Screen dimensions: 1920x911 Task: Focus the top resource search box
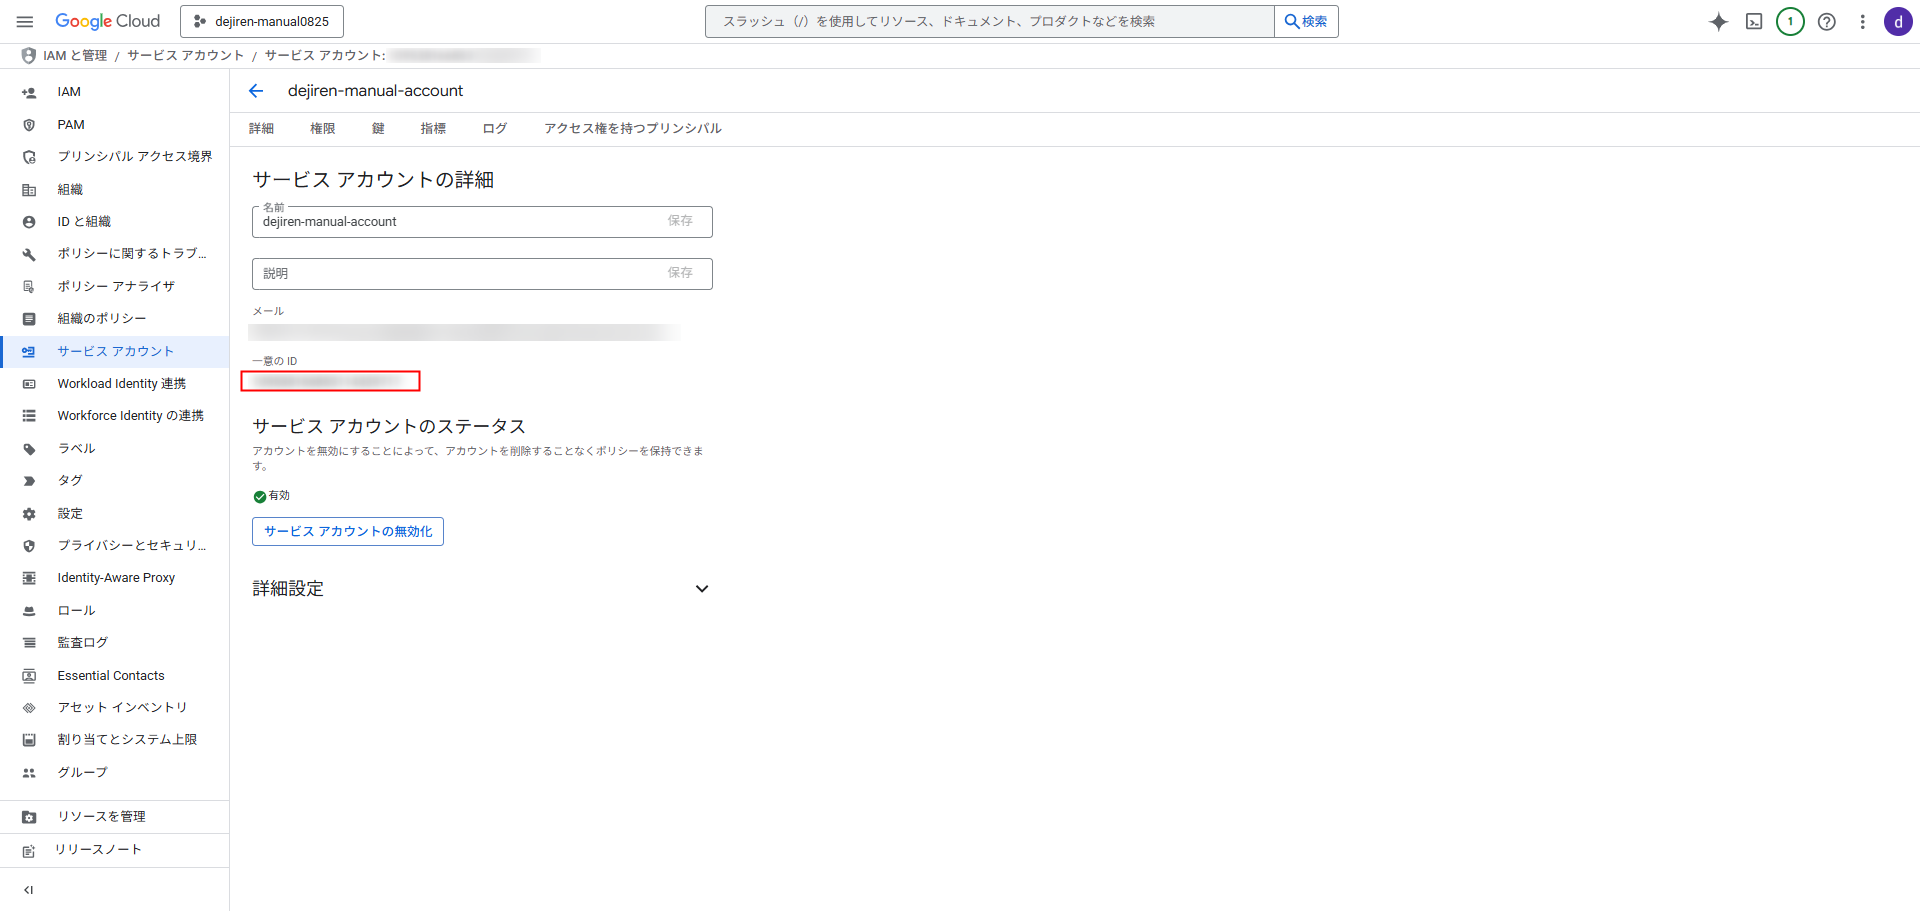click(x=990, y=21)
